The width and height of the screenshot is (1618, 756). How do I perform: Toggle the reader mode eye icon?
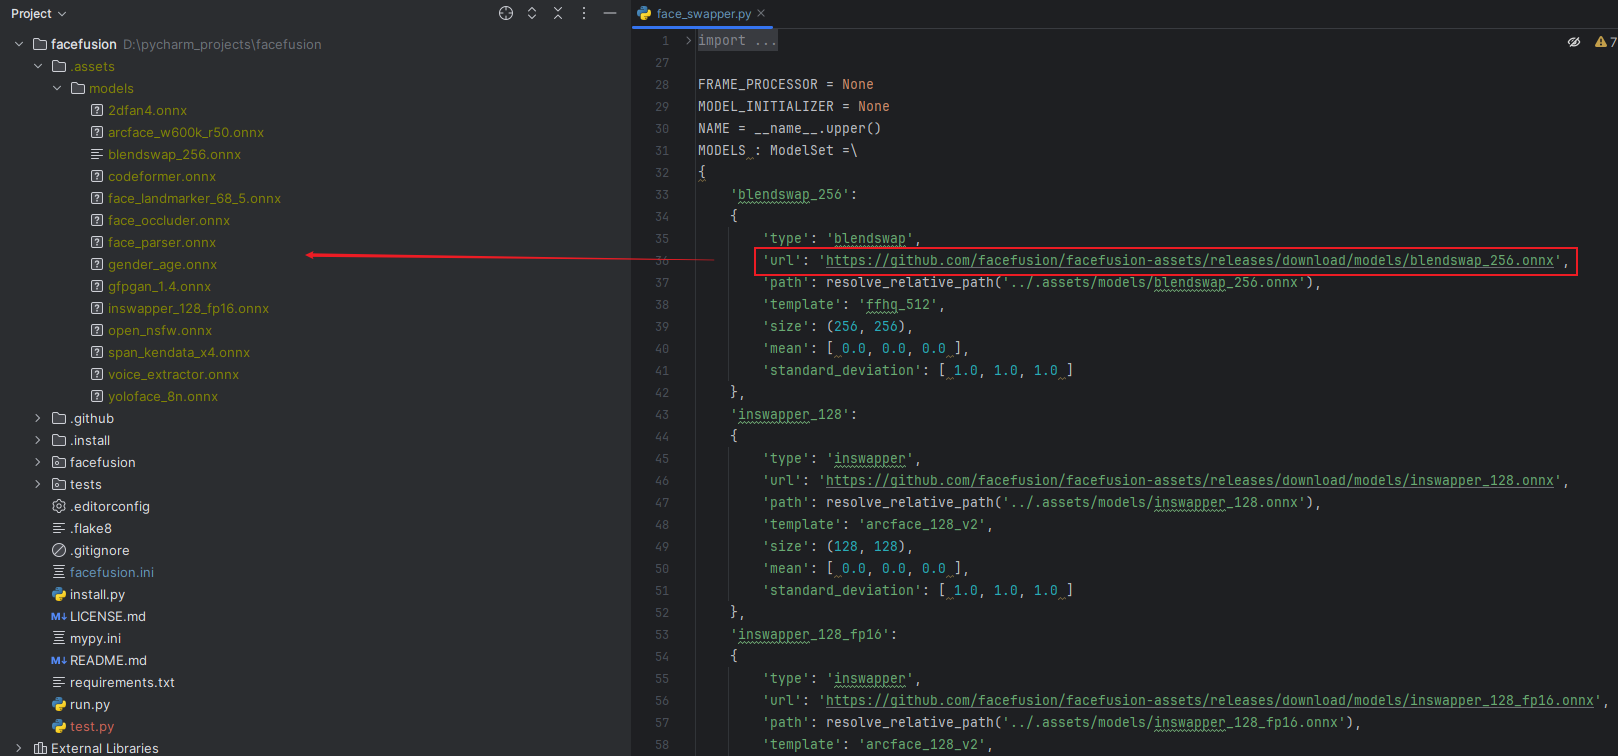point(1574,41)
